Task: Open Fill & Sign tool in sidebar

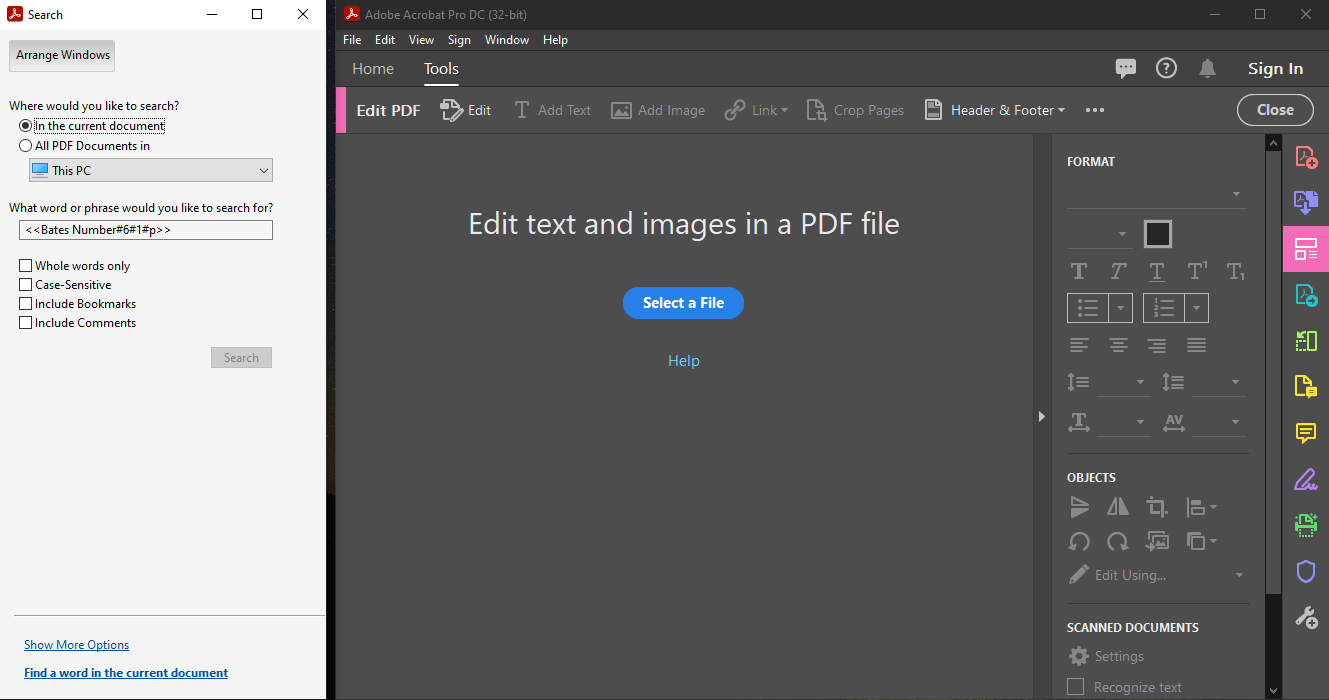Action: click(x=1306, y=479)
